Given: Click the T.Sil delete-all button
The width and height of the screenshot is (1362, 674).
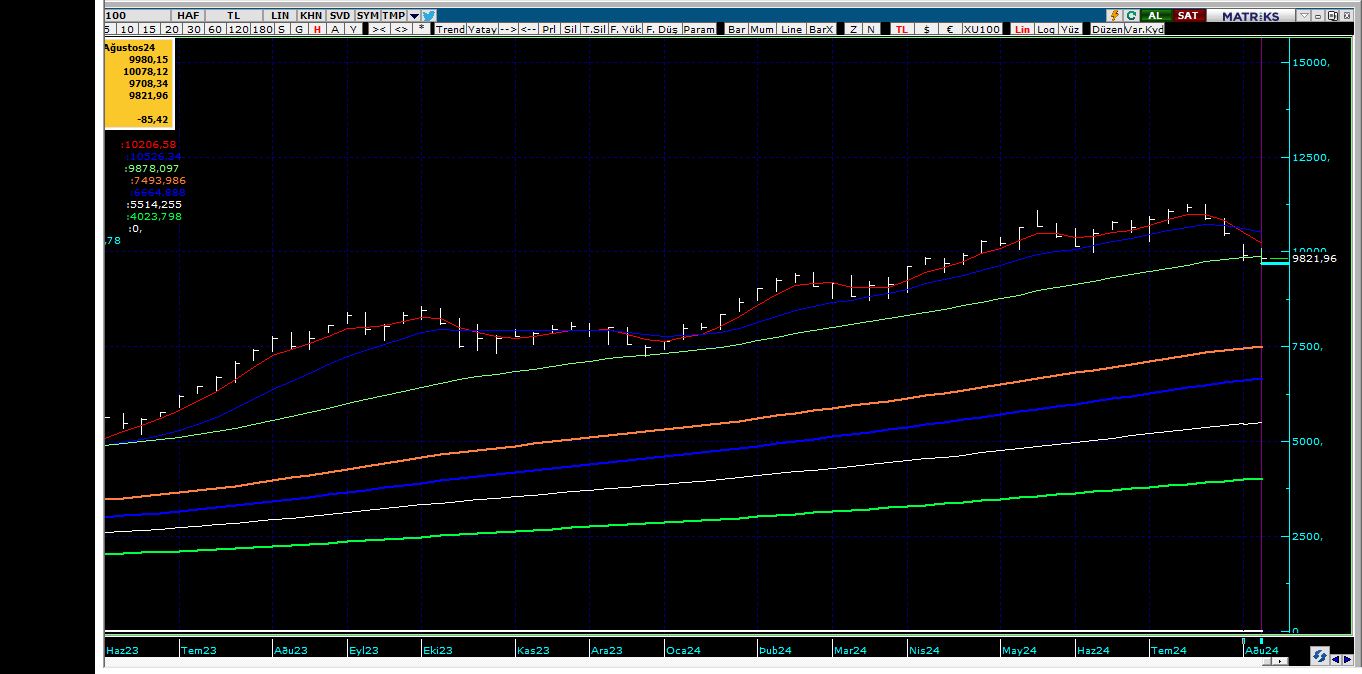Looking at the screenshot, I should pos(594,30).
